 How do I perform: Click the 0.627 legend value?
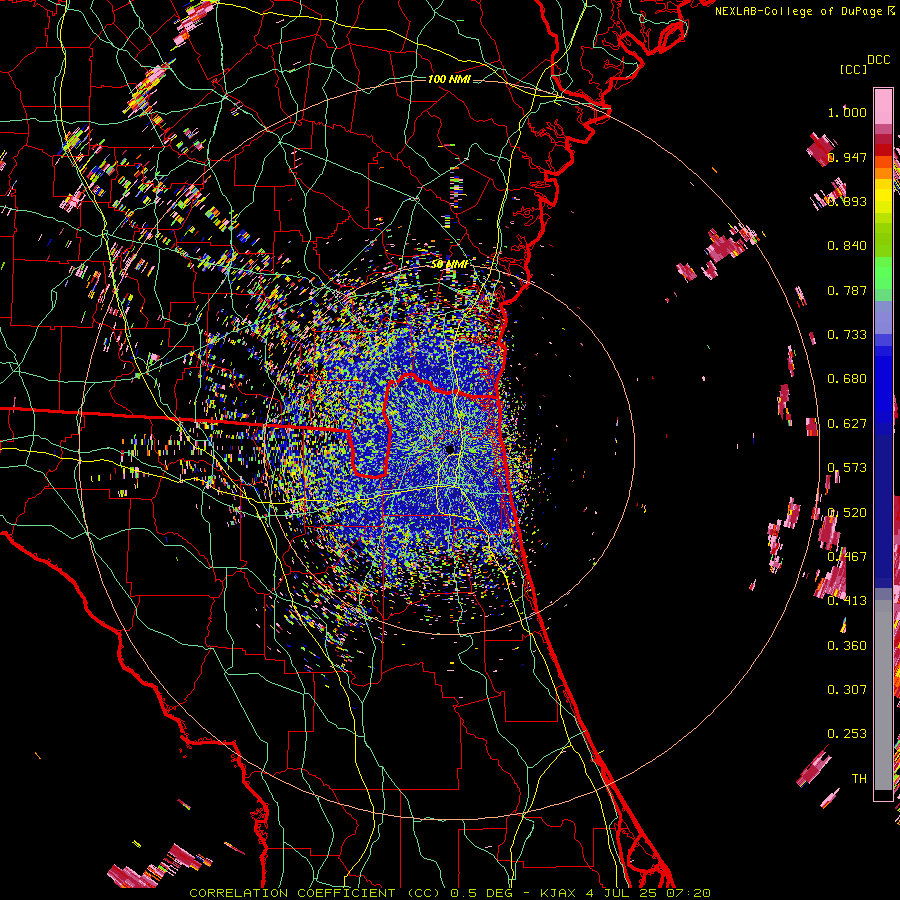tap(847, 424)
